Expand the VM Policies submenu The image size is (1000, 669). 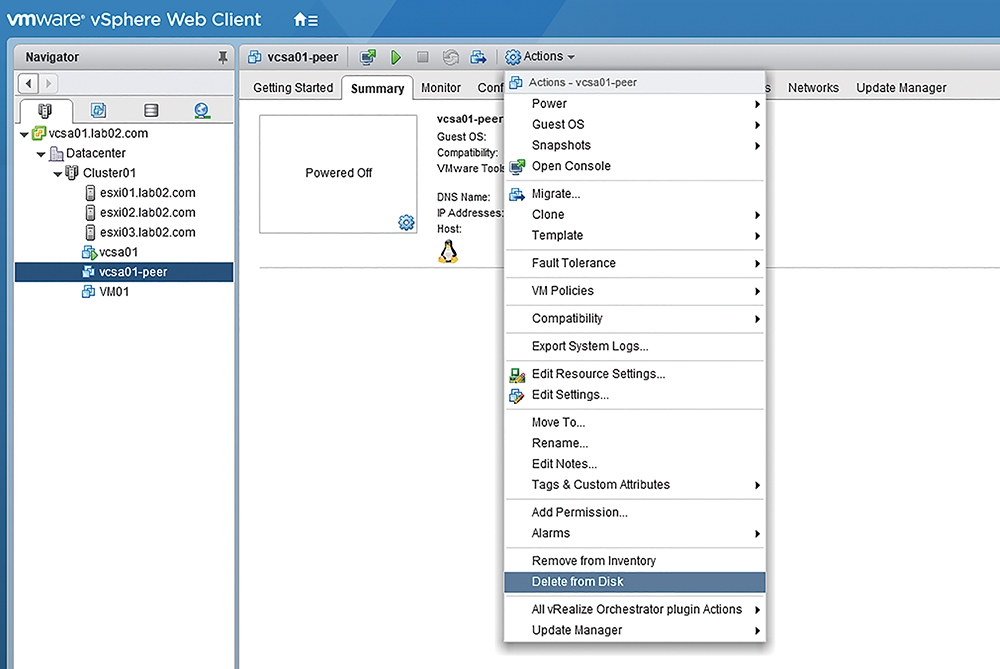point(635,291)
